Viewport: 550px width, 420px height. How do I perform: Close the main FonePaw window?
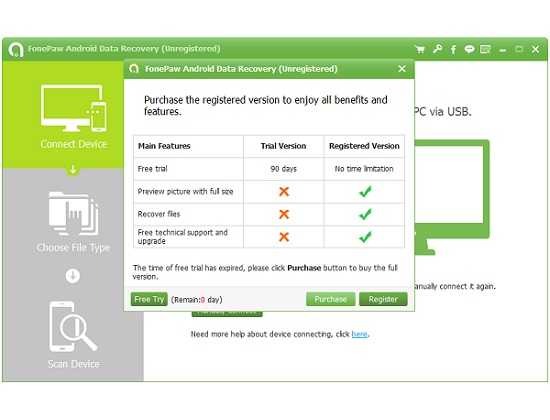tap(535, 49)
